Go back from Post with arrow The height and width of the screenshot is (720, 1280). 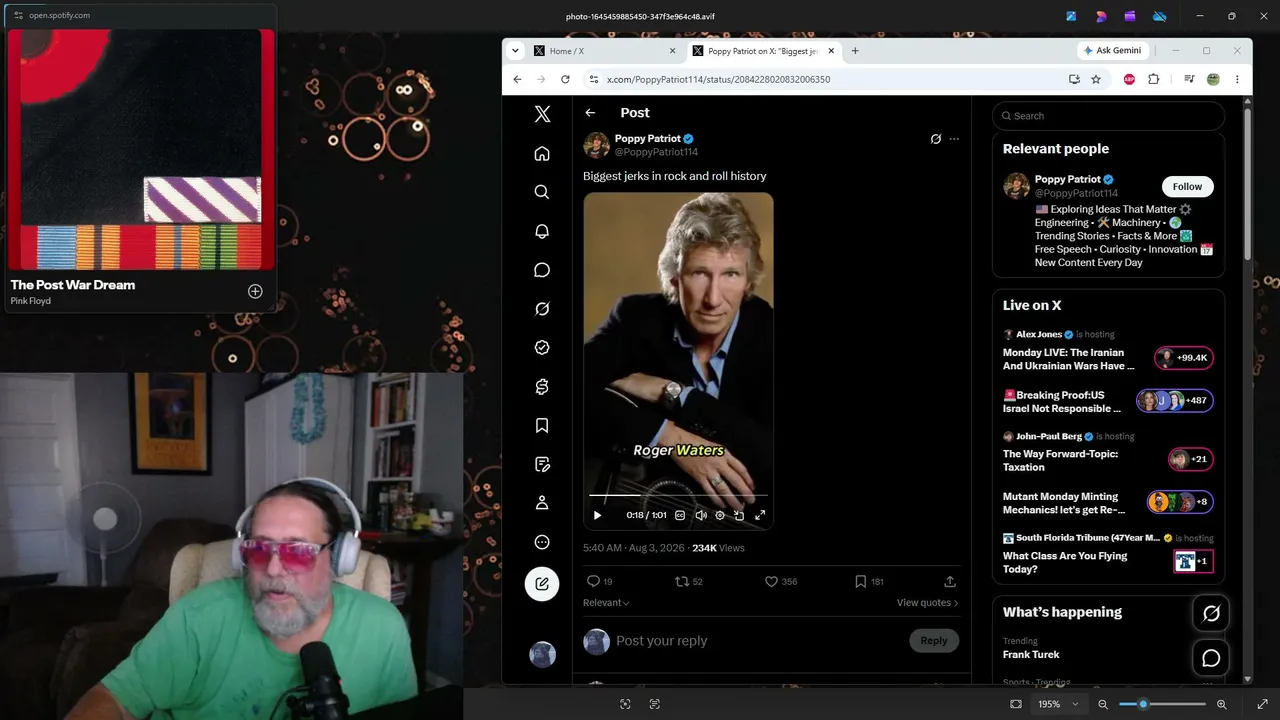(x=590, y=113)
